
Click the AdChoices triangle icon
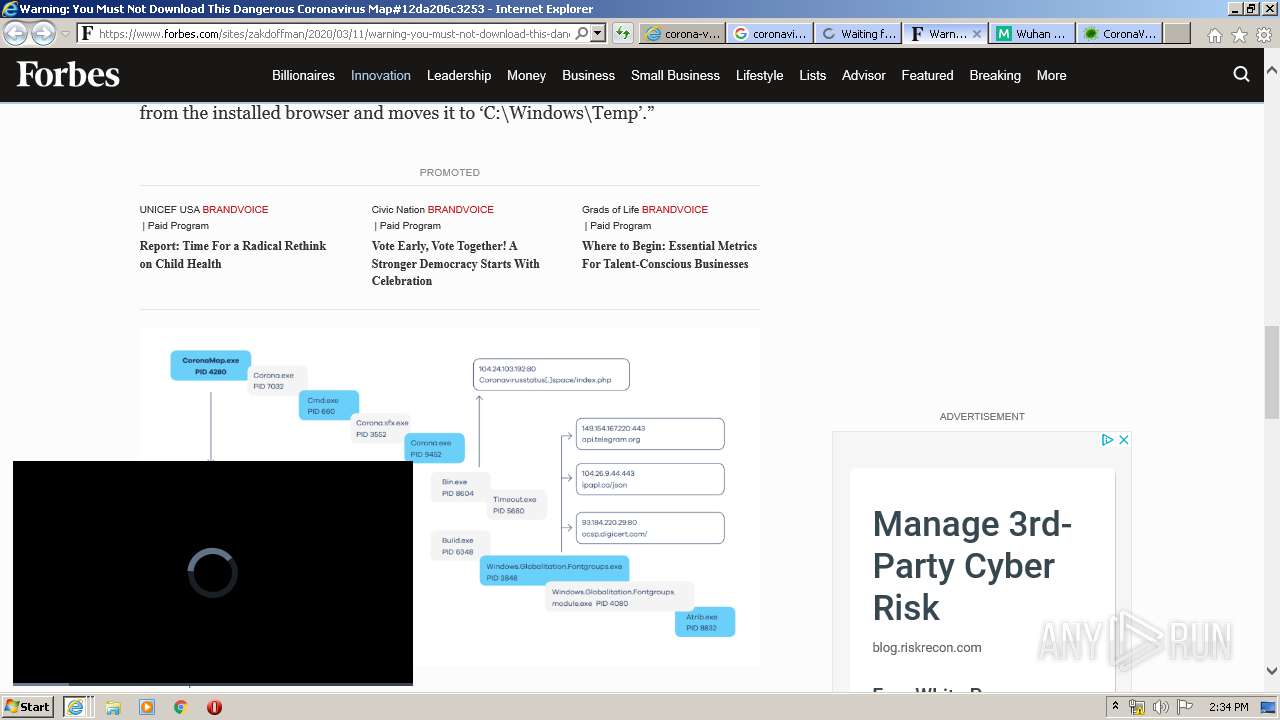[x=1107, y=440]
